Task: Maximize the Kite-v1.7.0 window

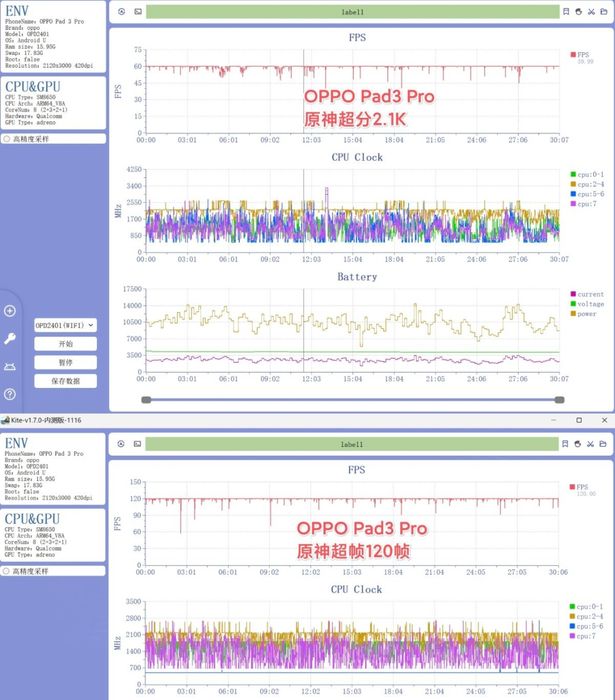Action: [579, 420]
